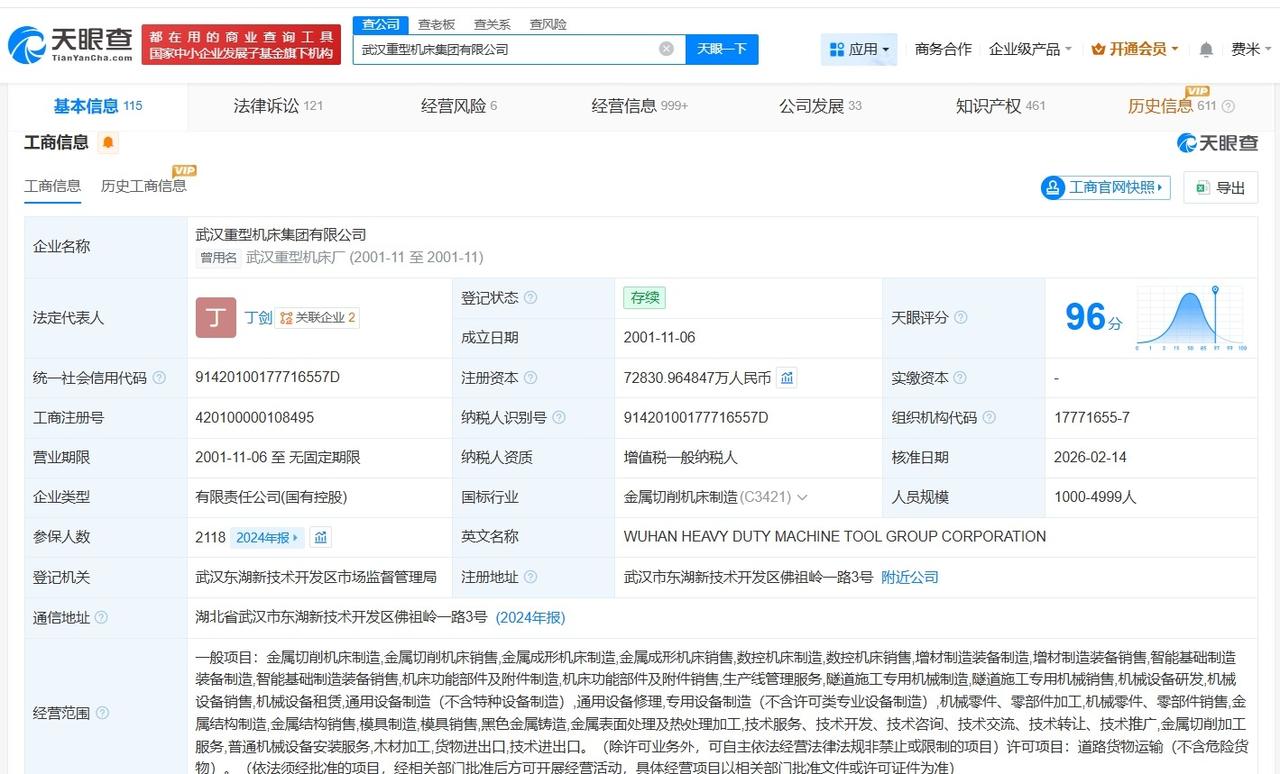Click the help icon next to 历史信息 611
Viewport: 1280px width, 774px height.
pyautogui.click(x=1228, y=106)
